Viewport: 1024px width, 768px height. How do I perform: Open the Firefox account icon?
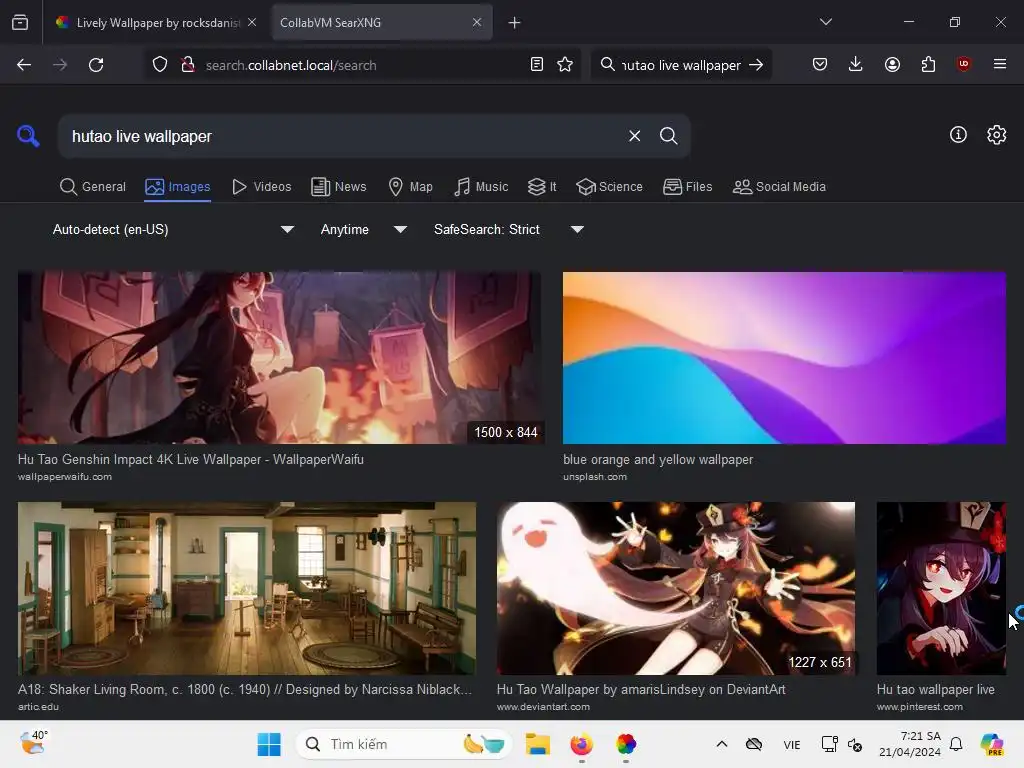click(892, 64)
